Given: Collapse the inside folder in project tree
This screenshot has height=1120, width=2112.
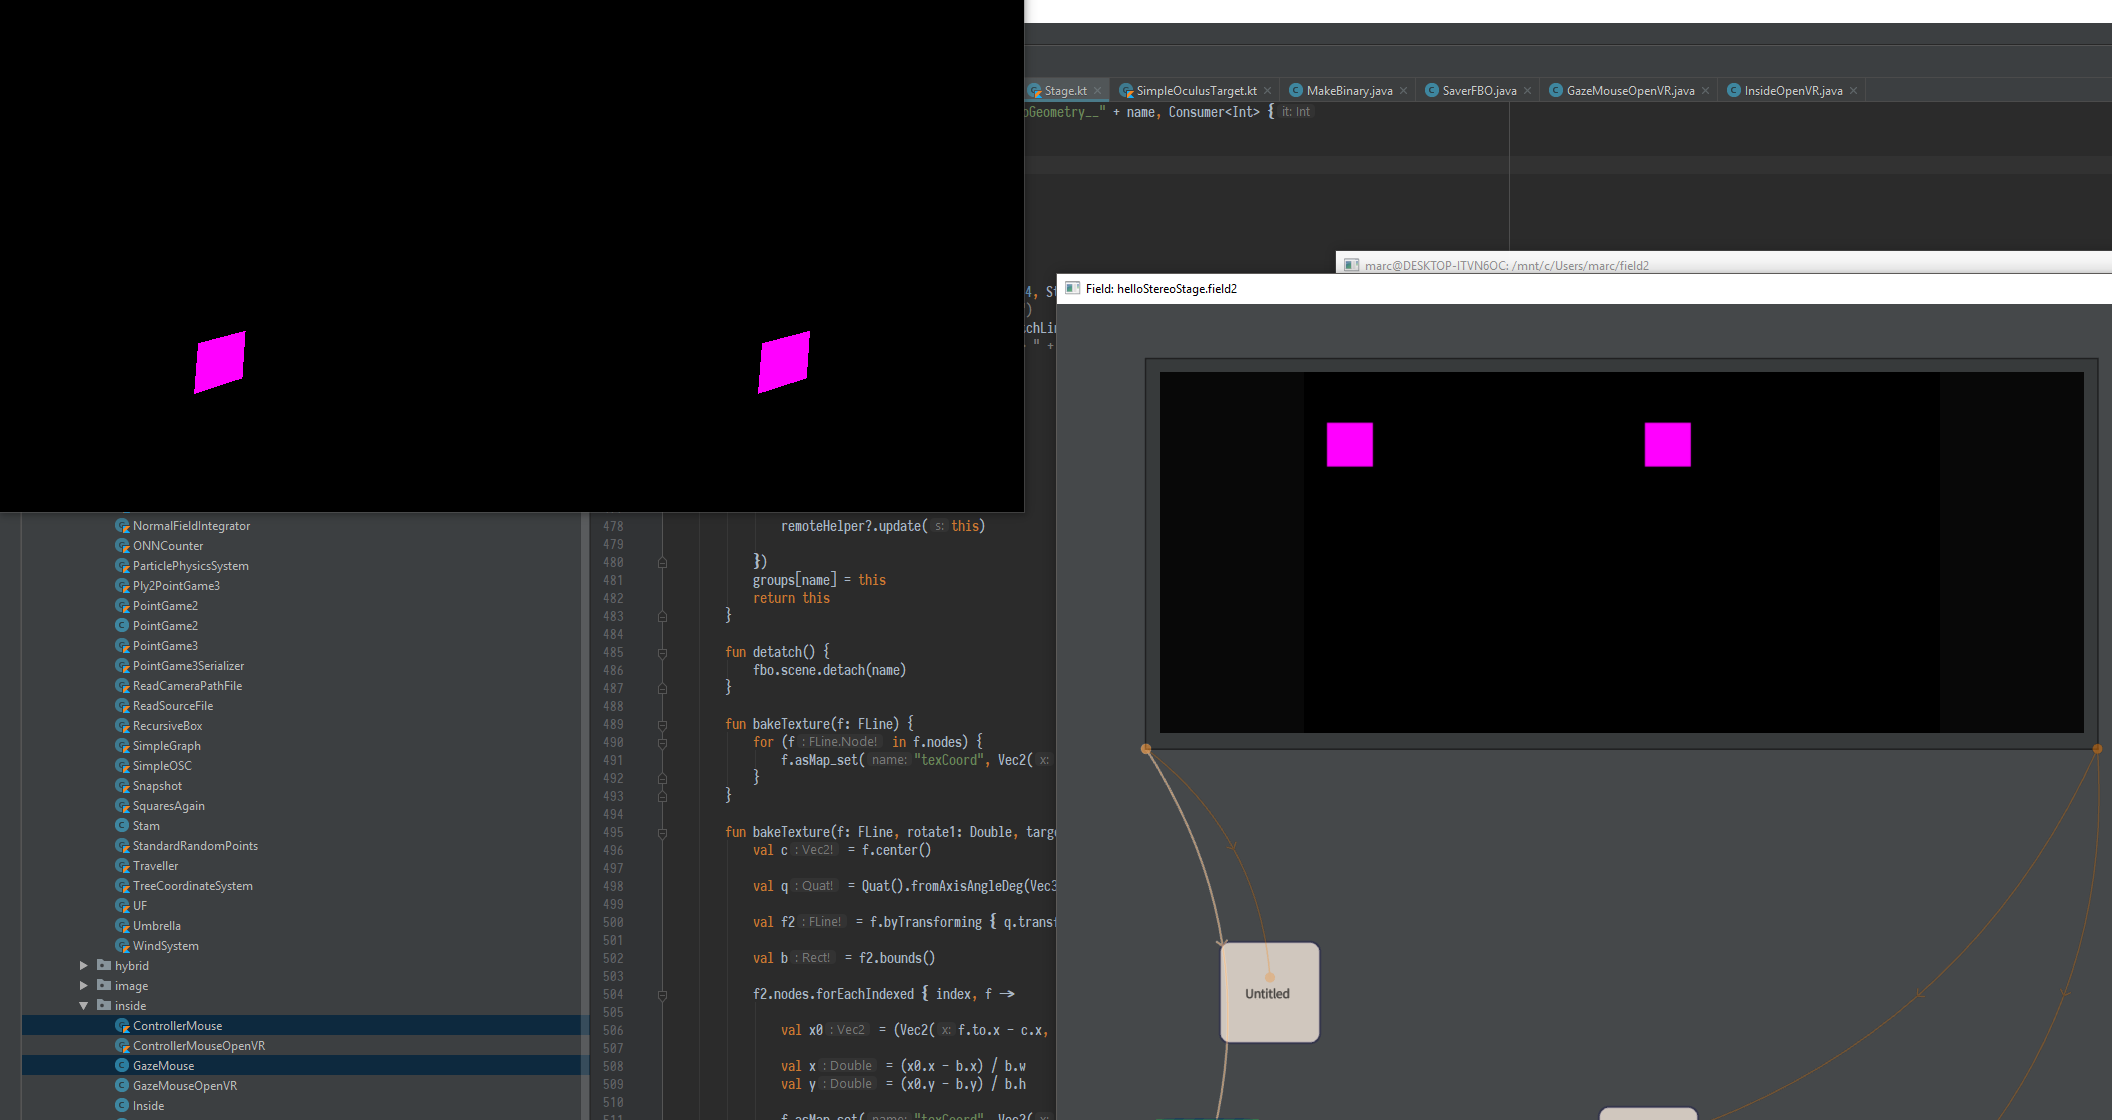Looking at the screenshot, I should click(84, 1006).
